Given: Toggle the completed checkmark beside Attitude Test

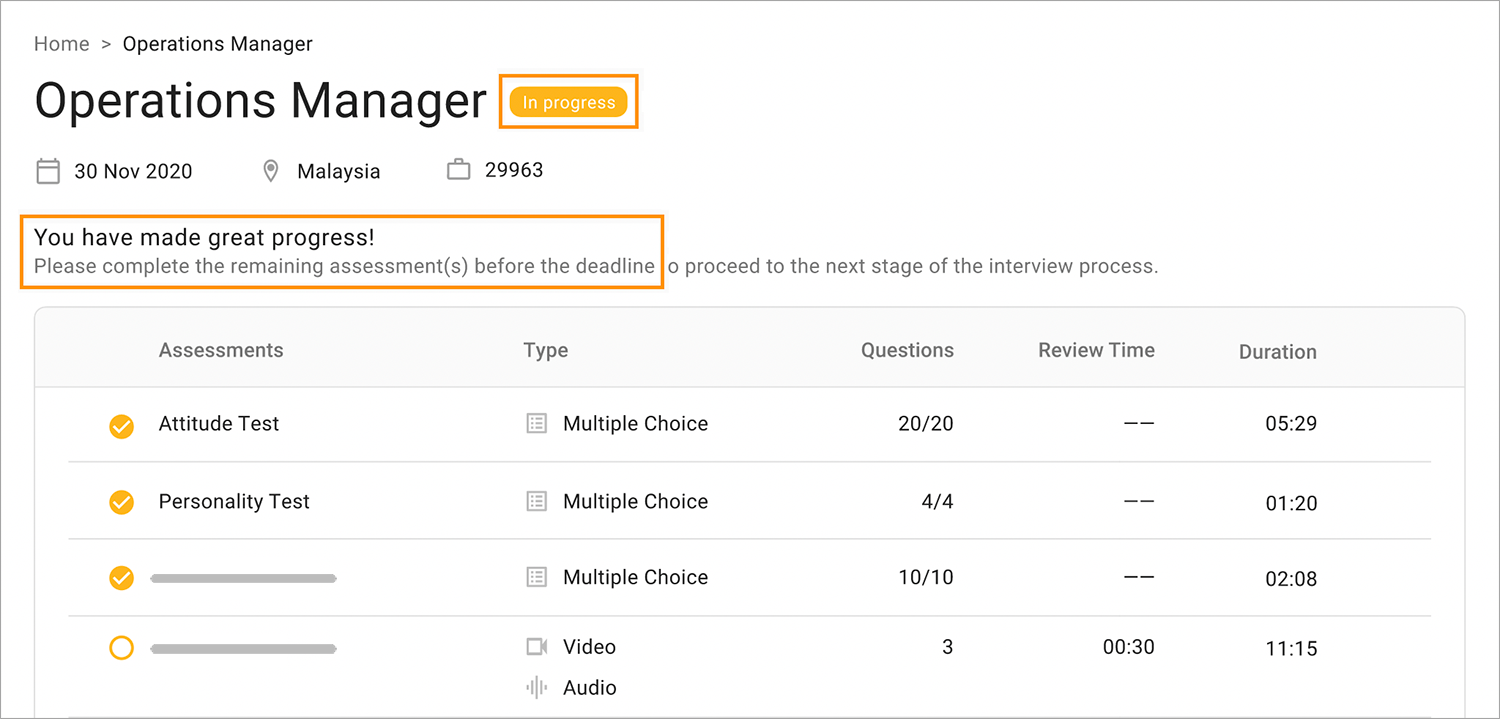Looking at the screenshot, I should pyautogui.click(x=121, y=426).
